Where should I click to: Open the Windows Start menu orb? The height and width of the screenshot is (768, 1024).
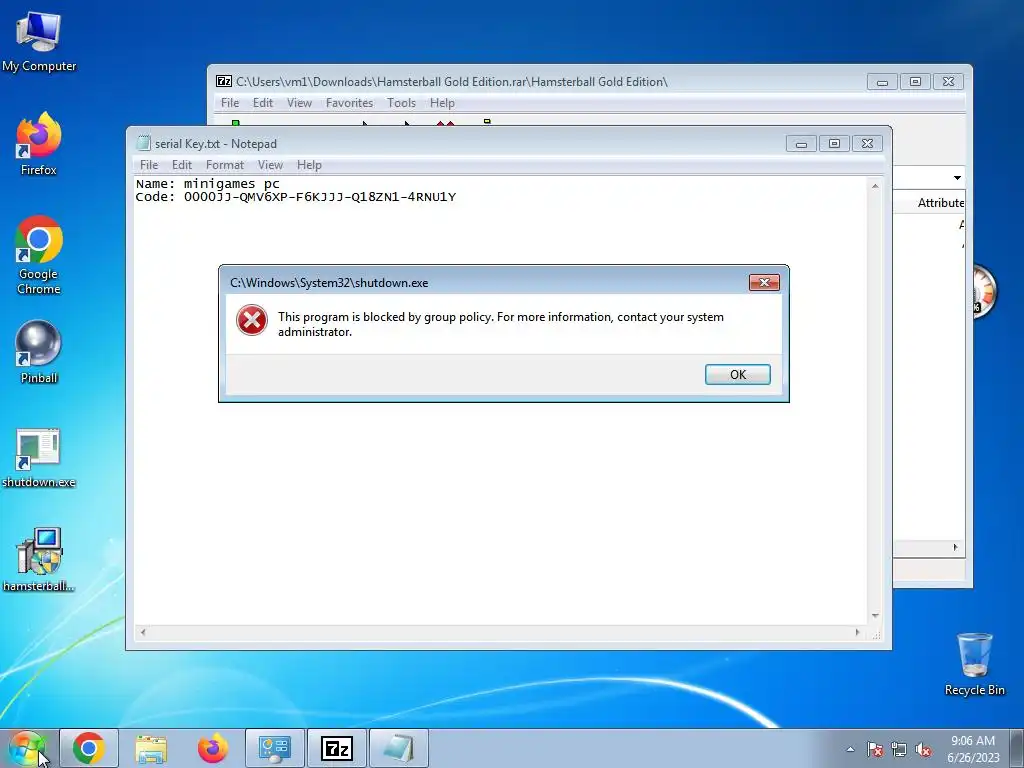[26, 748]
